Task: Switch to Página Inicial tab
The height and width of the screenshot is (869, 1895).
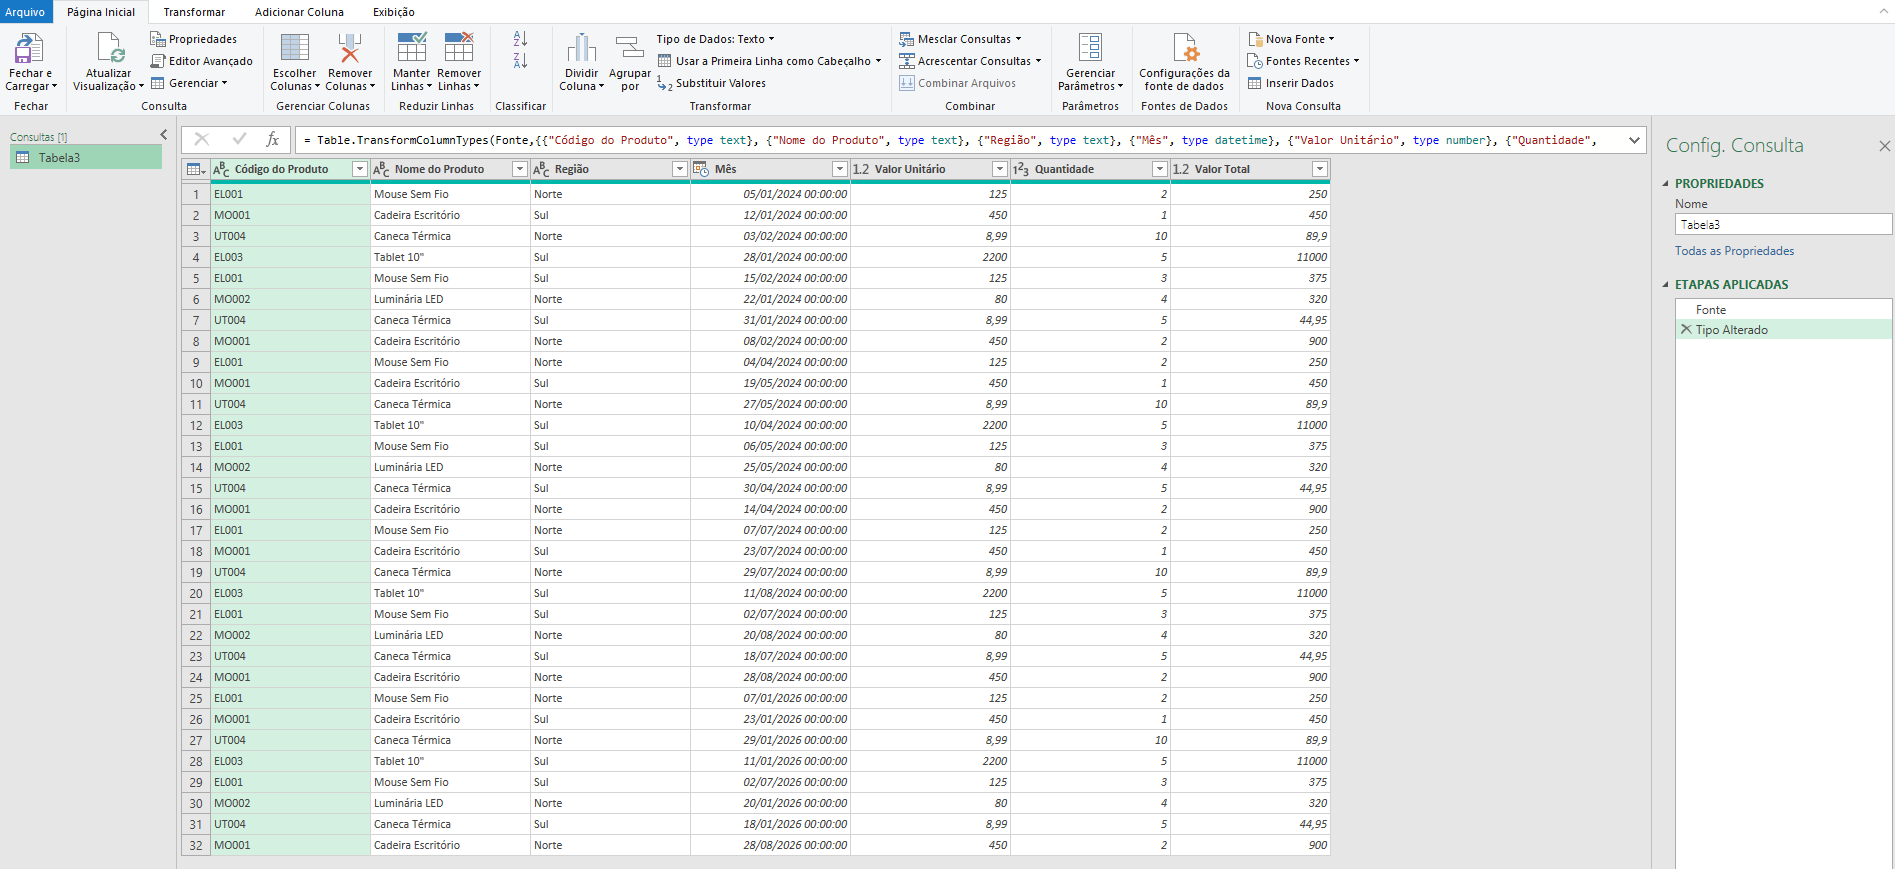Action: coord(101,12)
